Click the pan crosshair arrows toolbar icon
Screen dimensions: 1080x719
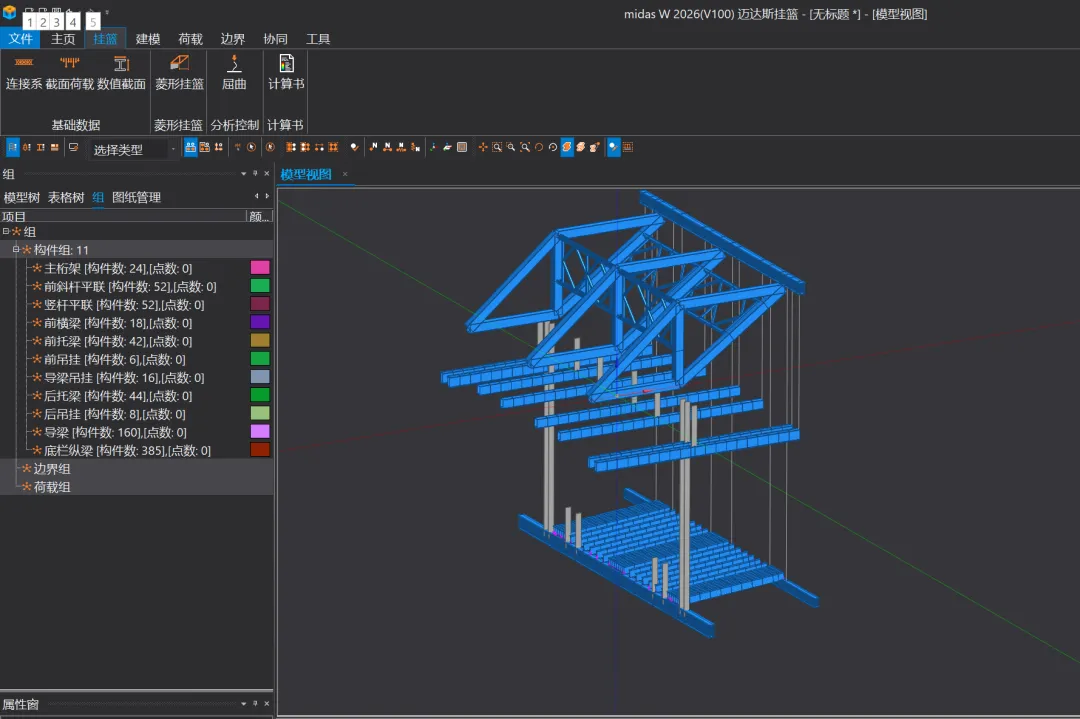coord(483,147)
